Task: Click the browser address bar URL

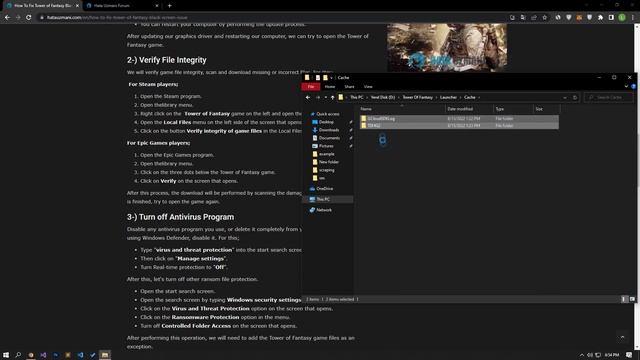Action: [x=117, y=18]
